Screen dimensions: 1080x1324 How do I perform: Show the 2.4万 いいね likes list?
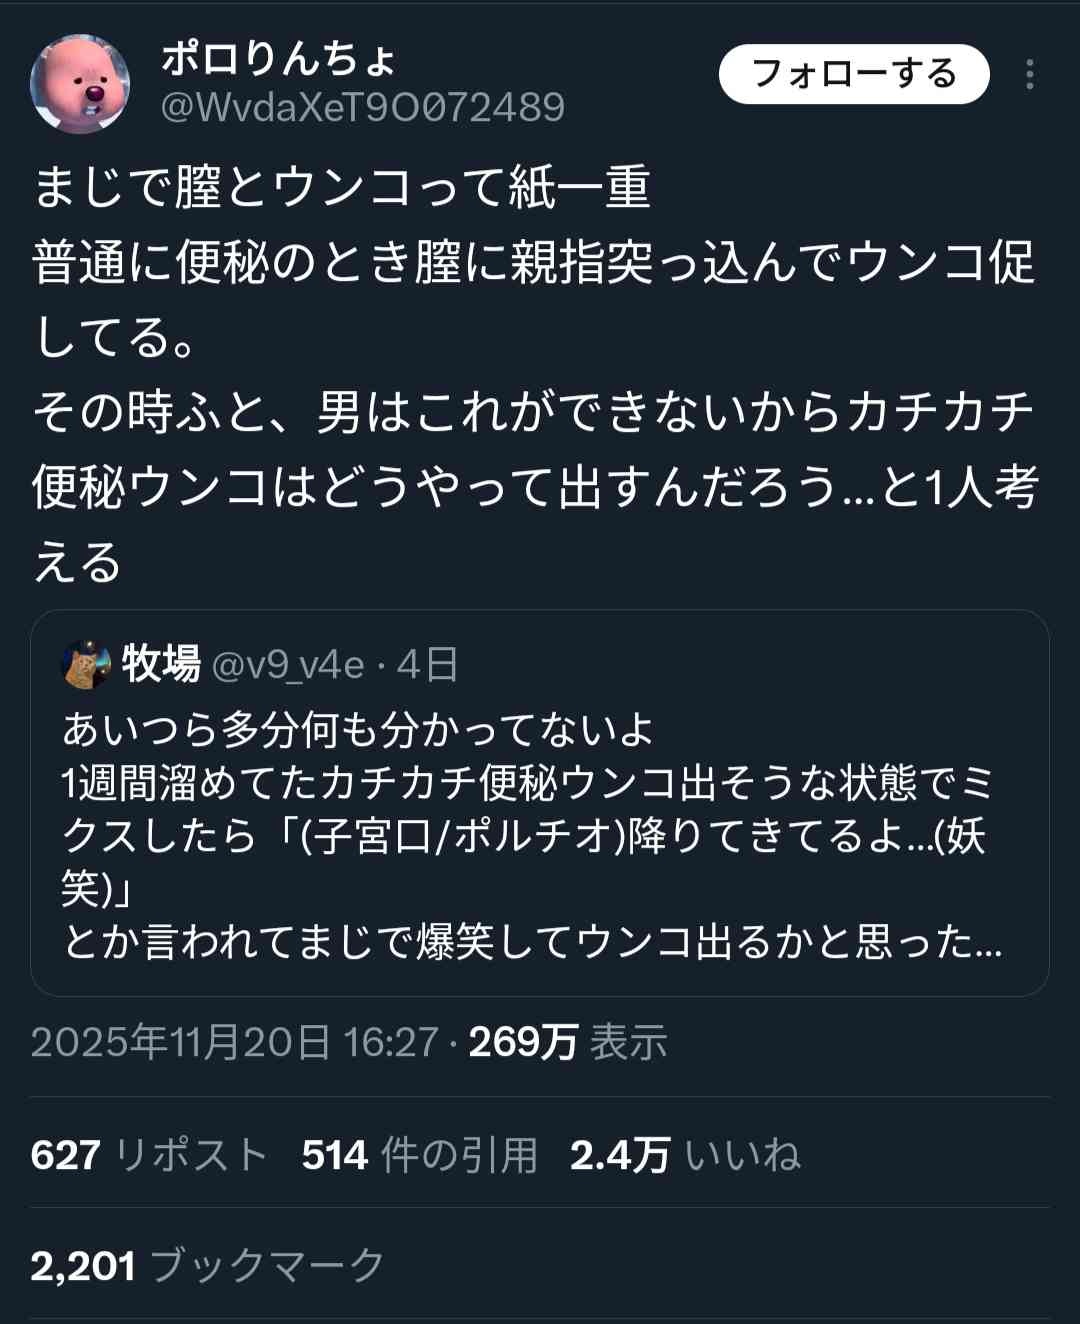pos(685,1155)
